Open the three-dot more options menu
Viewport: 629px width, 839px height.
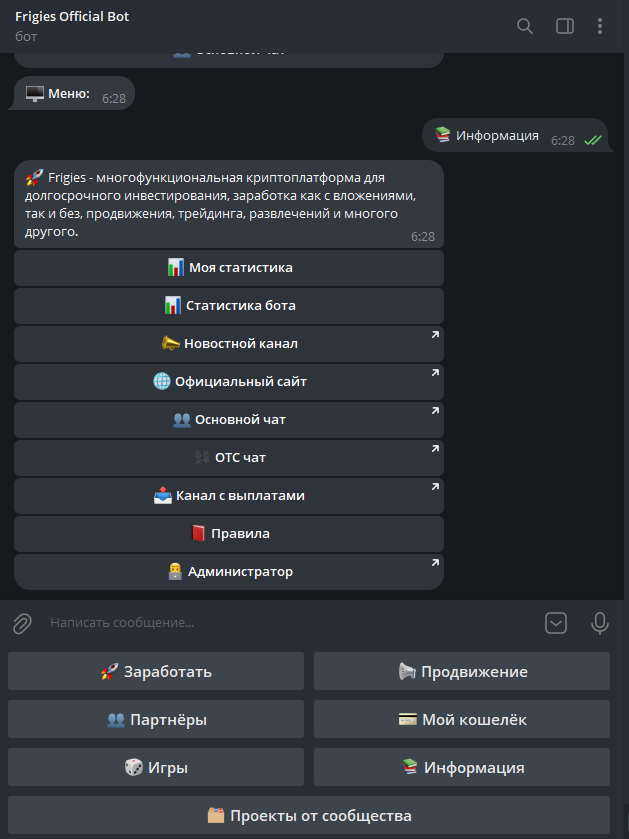point(600,26)
